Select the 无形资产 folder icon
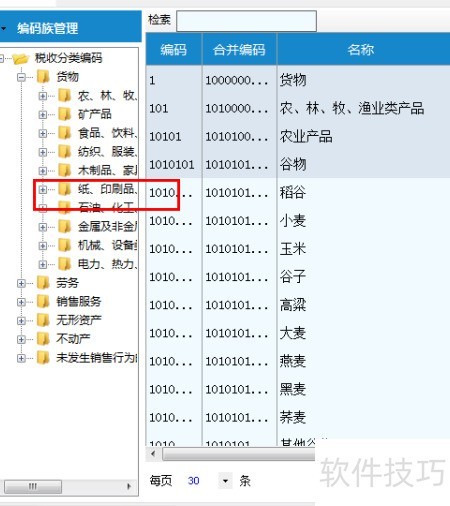This screenshot has height=506, width=450. coord(43,320)
